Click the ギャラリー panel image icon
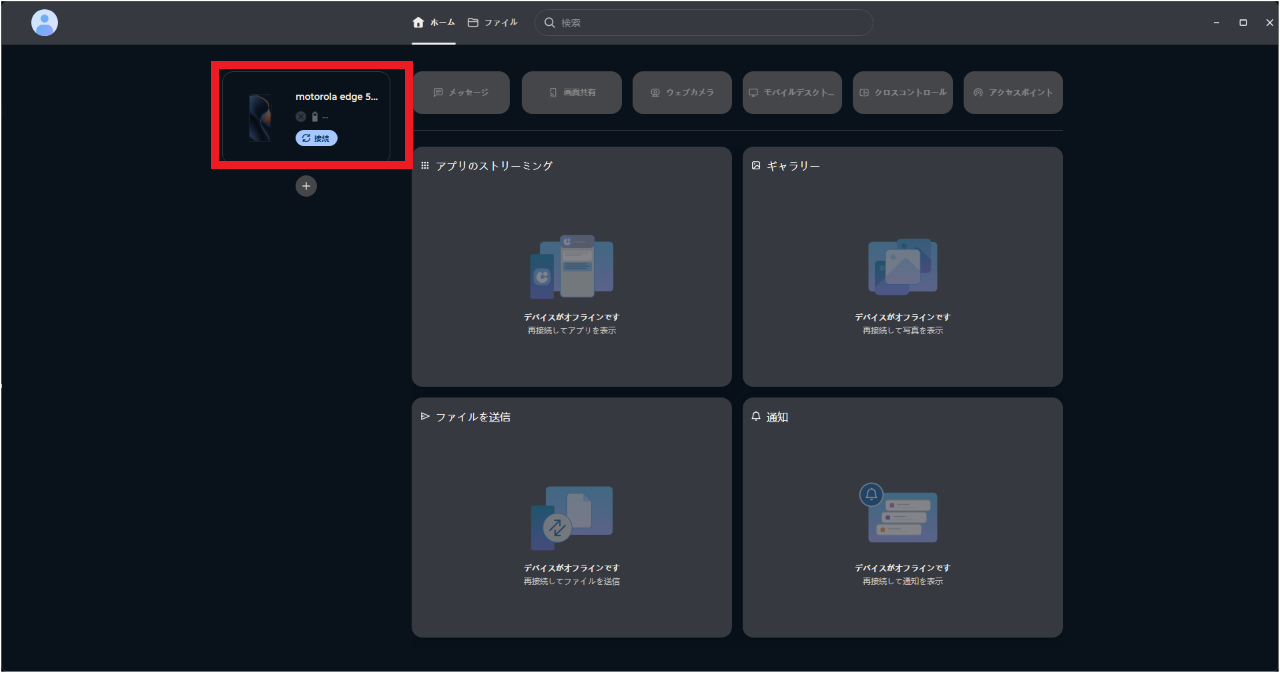 click(756, 165)
